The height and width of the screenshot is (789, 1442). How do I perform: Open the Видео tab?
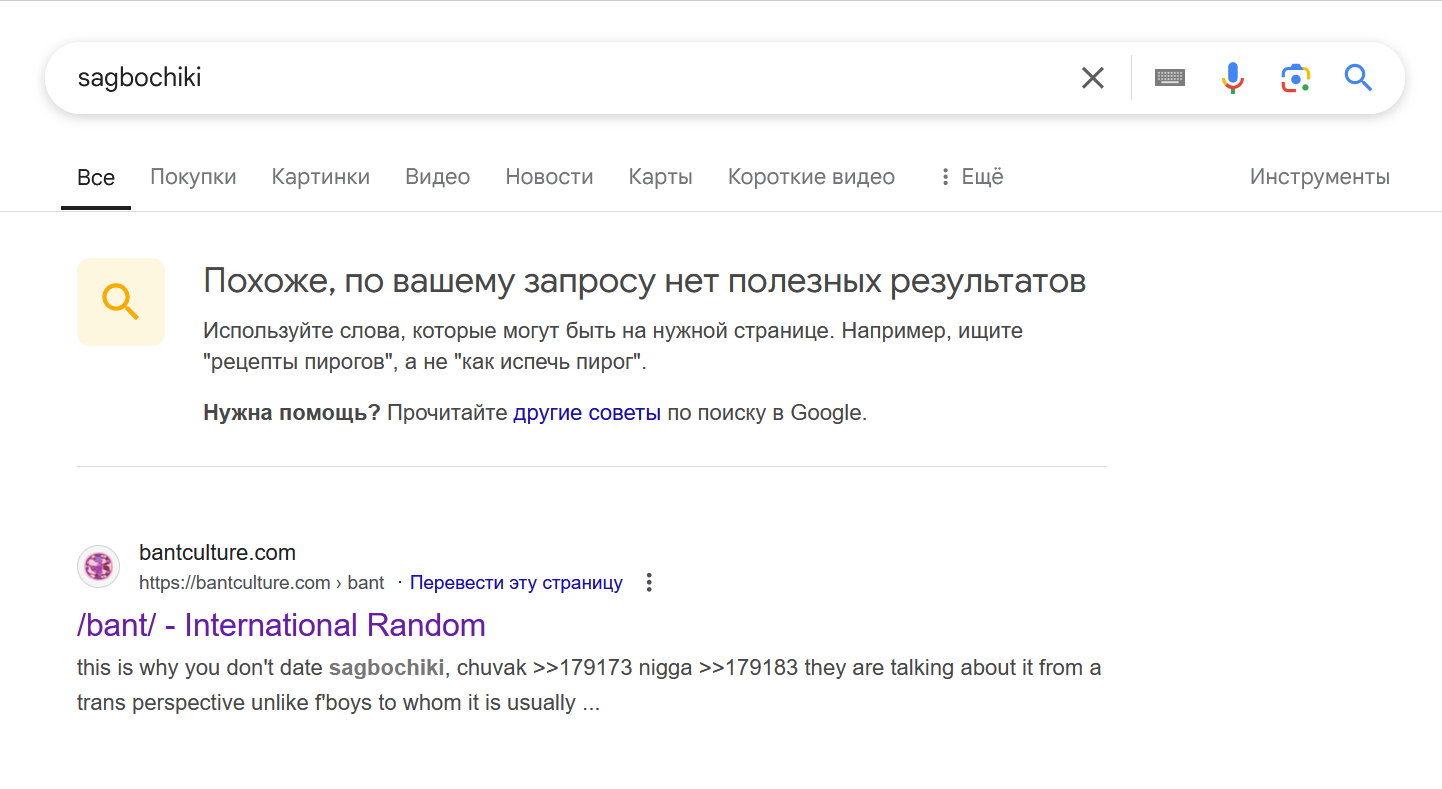[x=438, y=177]
